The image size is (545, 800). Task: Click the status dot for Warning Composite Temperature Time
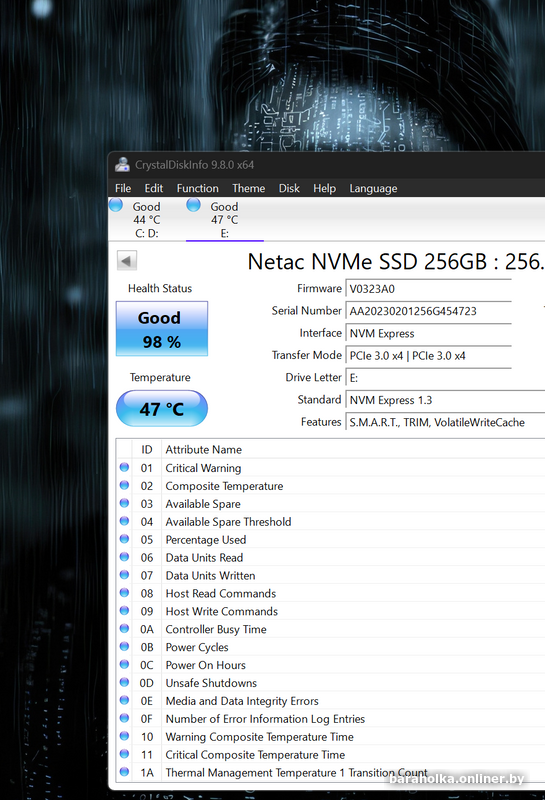[x=124, y=736]
